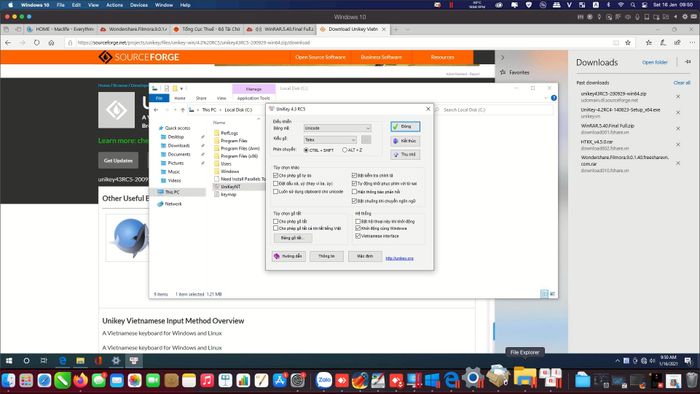Click File Explorer up arrow
The width and height of the screenshot is (700, 394).
tap(183, 110)
